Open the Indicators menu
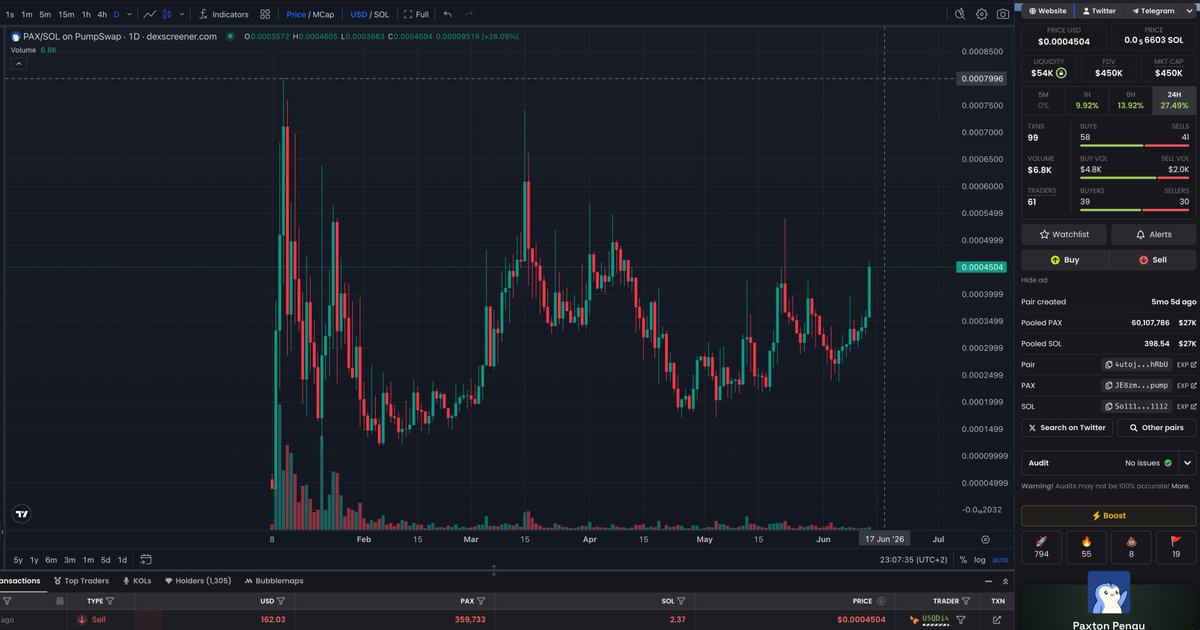1200x630 pixels. coord(223,14)
